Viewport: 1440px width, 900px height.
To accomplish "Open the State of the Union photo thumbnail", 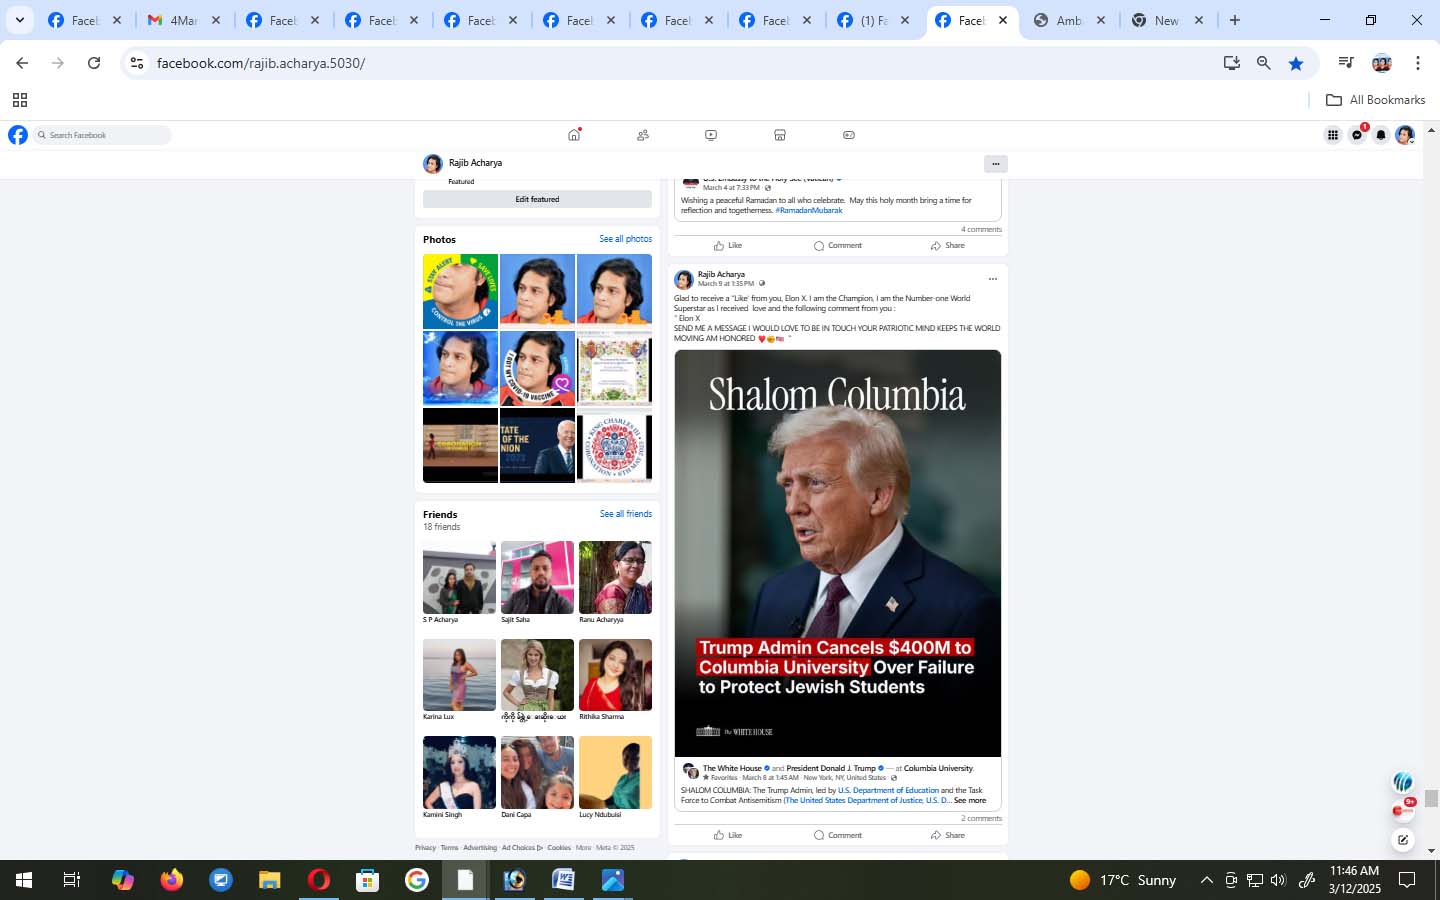I will (537, 445).
